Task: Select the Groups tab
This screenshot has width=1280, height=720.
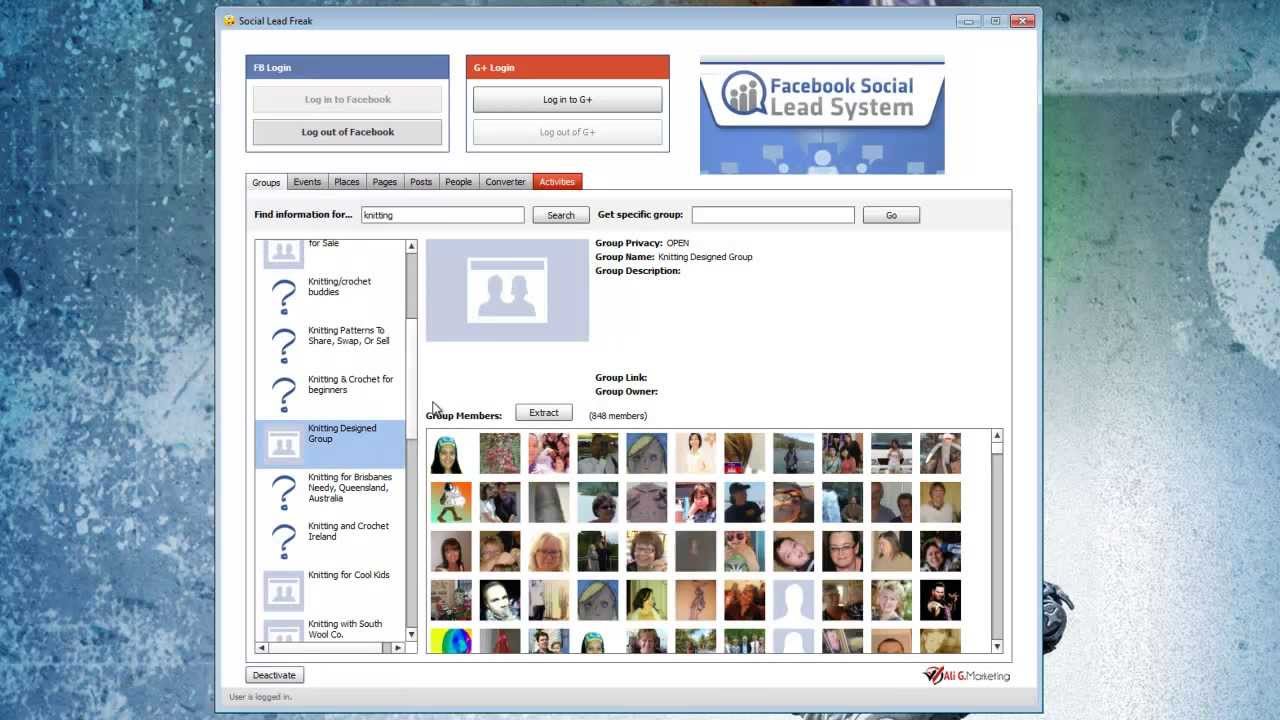Action: 266,182
